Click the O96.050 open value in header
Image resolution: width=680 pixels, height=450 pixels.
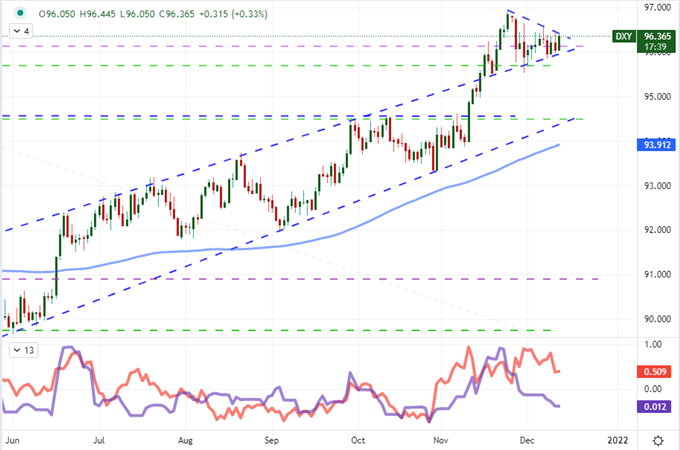pos(57,14)
